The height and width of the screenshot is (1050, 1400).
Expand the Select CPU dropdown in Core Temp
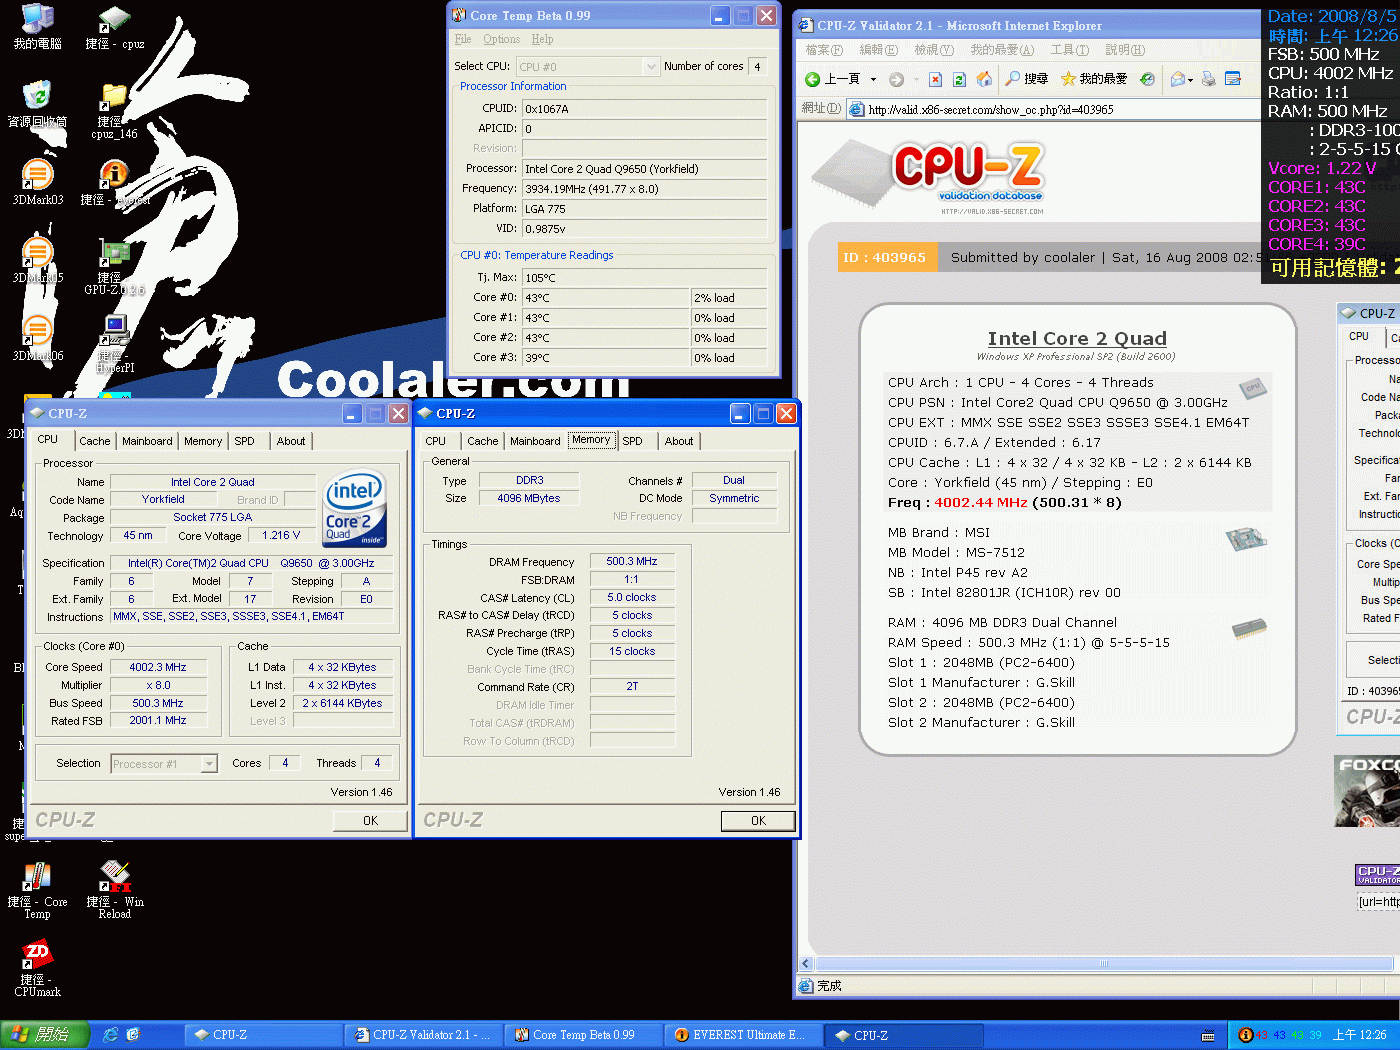tap(650, 67)
